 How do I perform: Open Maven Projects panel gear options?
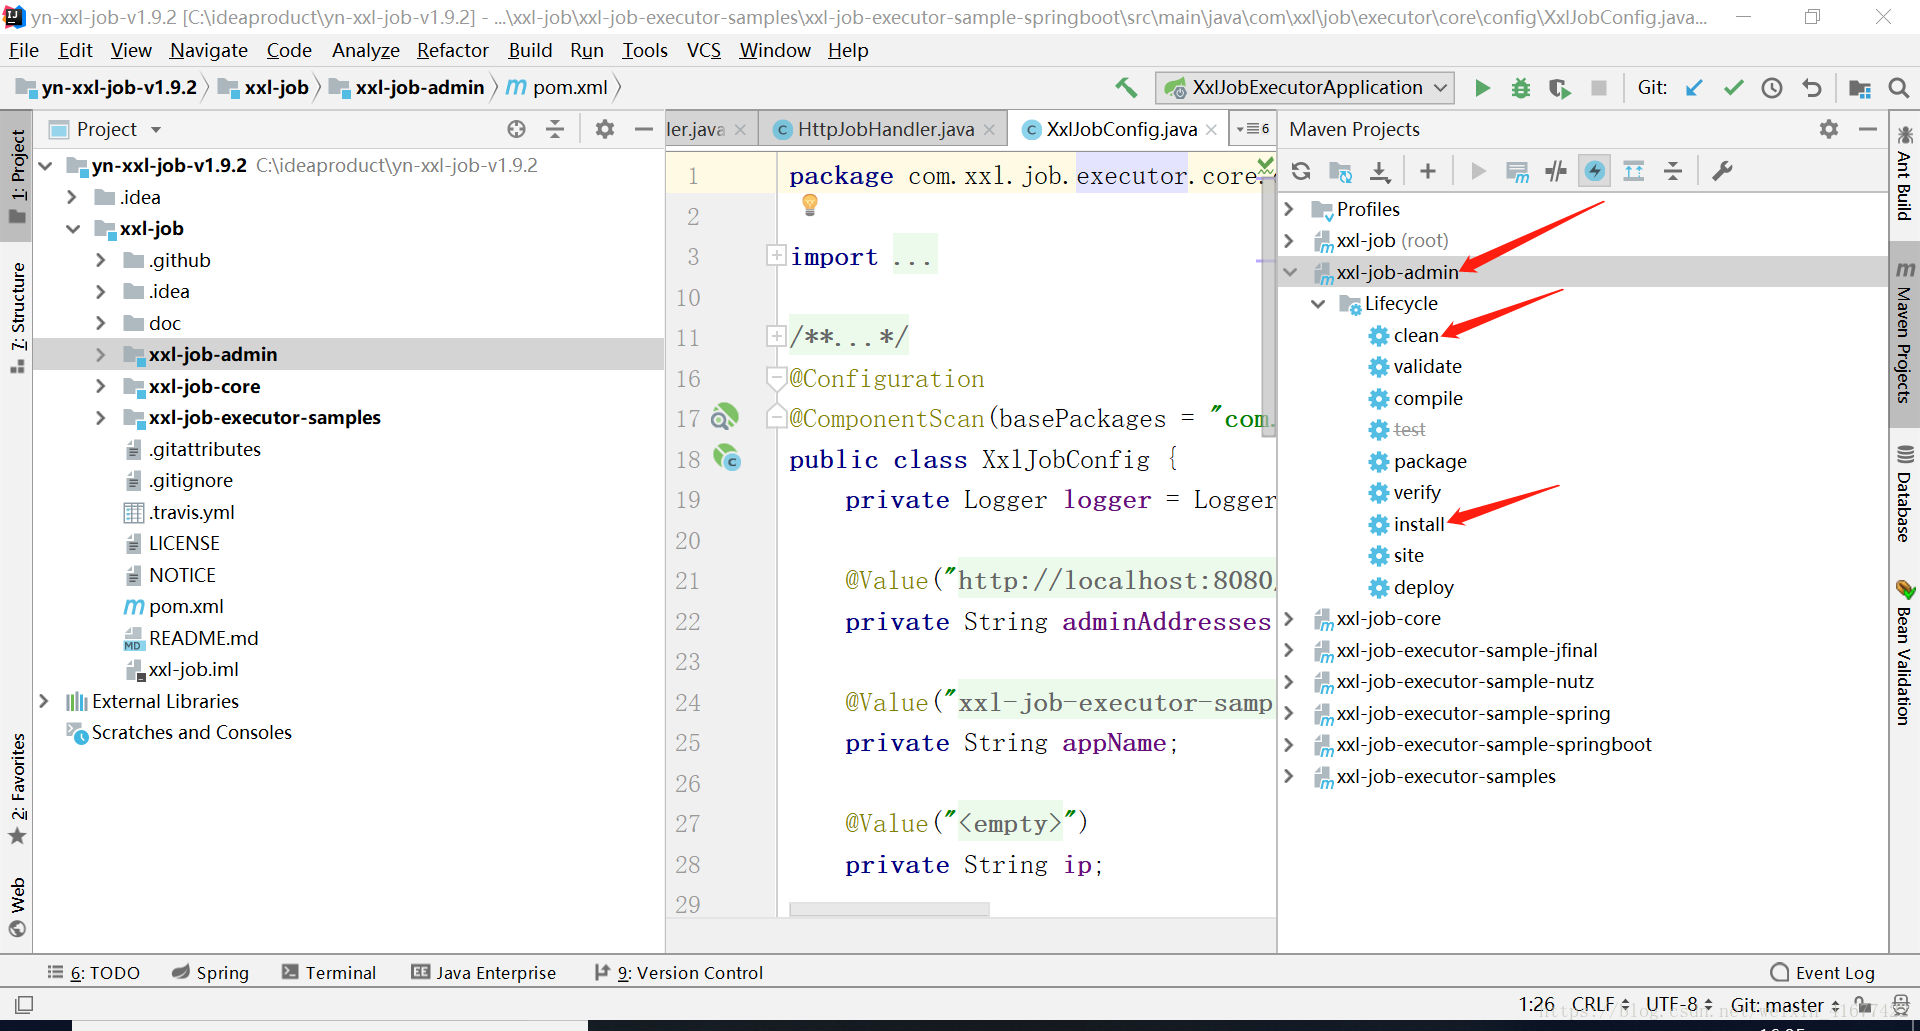pos(1829,129)
